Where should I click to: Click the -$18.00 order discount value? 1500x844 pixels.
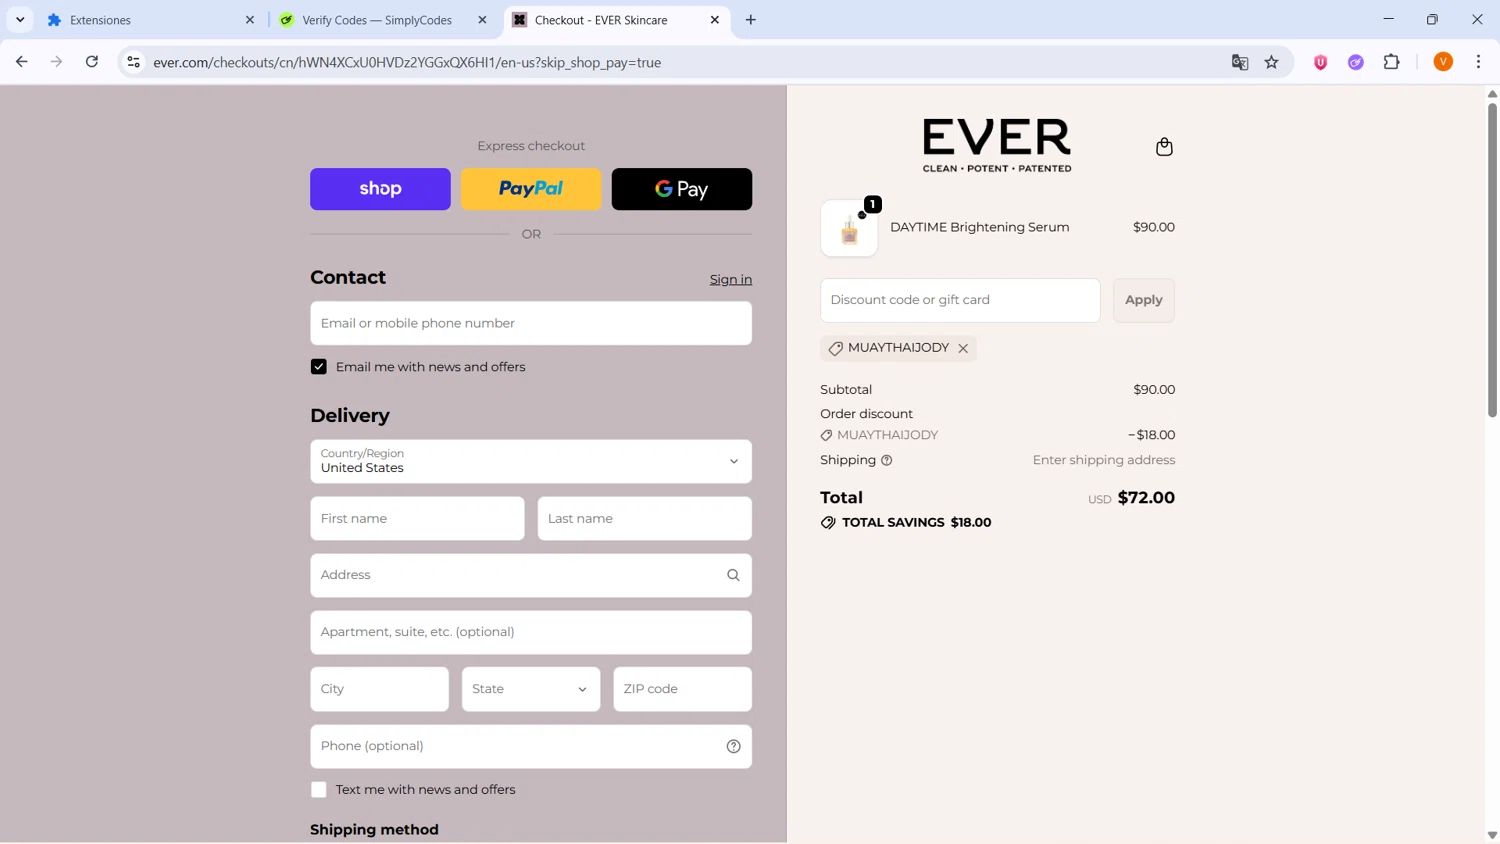(x=1151, y=435)
